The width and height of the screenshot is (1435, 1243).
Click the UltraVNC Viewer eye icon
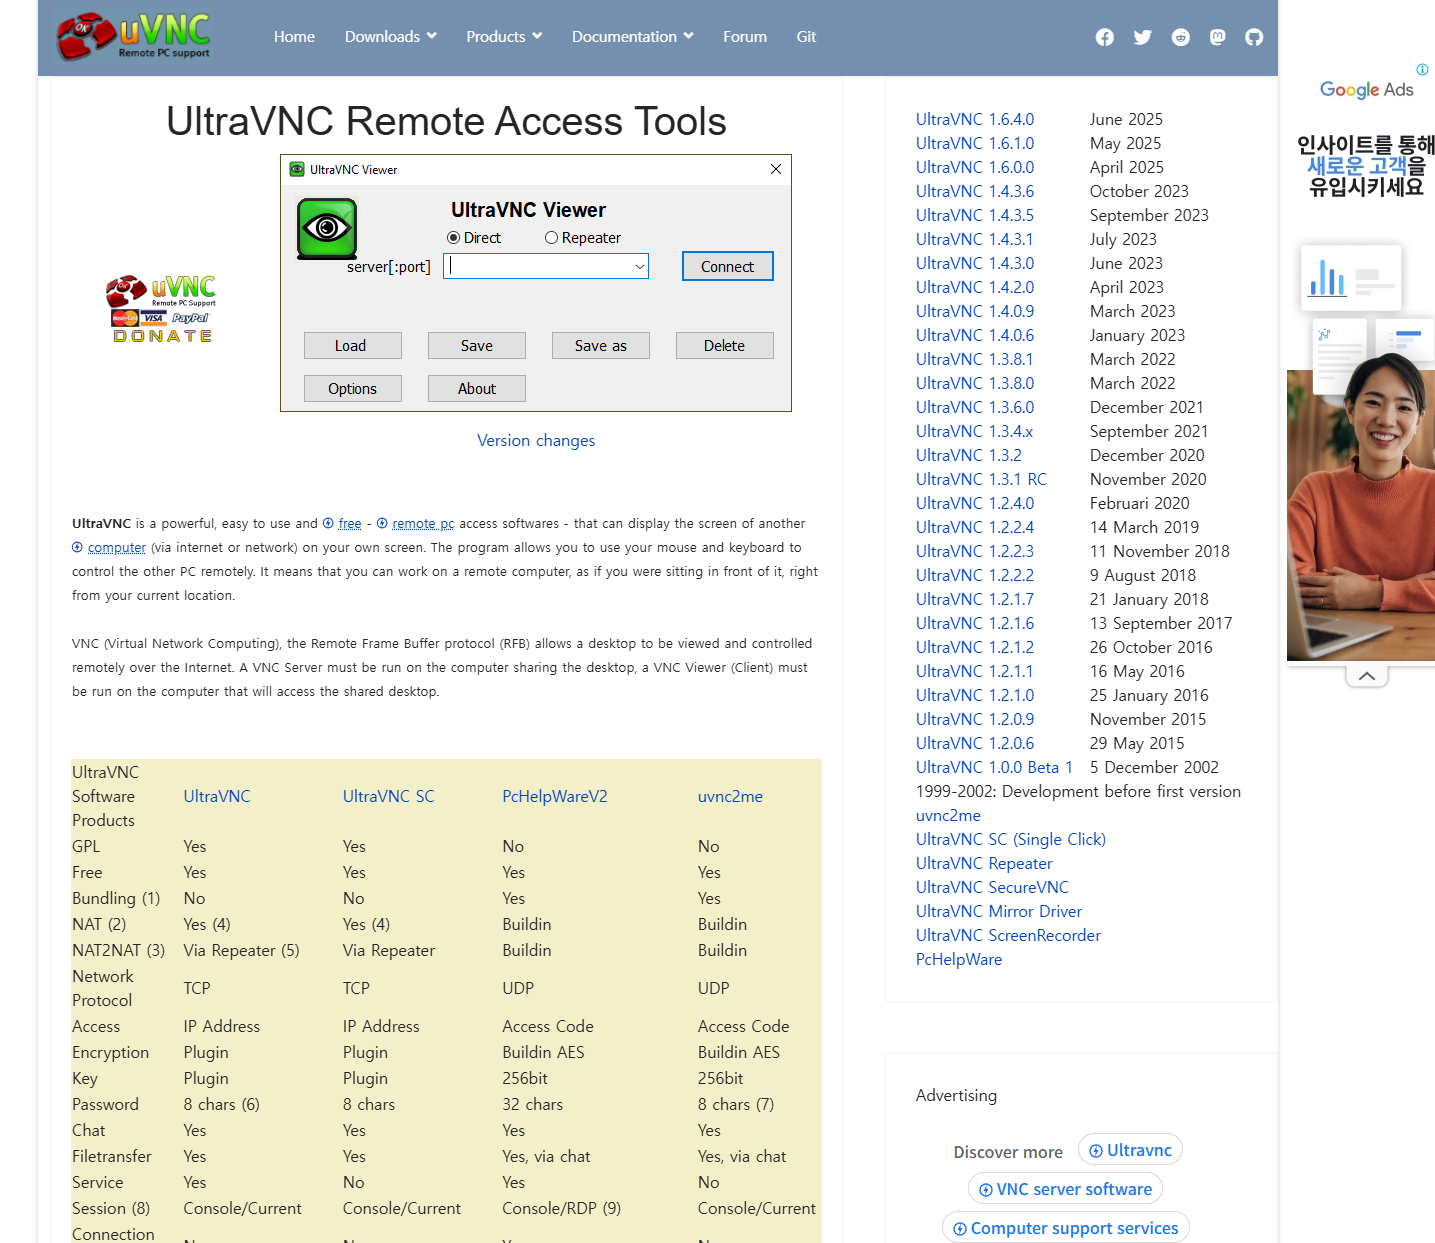[326, 228]
